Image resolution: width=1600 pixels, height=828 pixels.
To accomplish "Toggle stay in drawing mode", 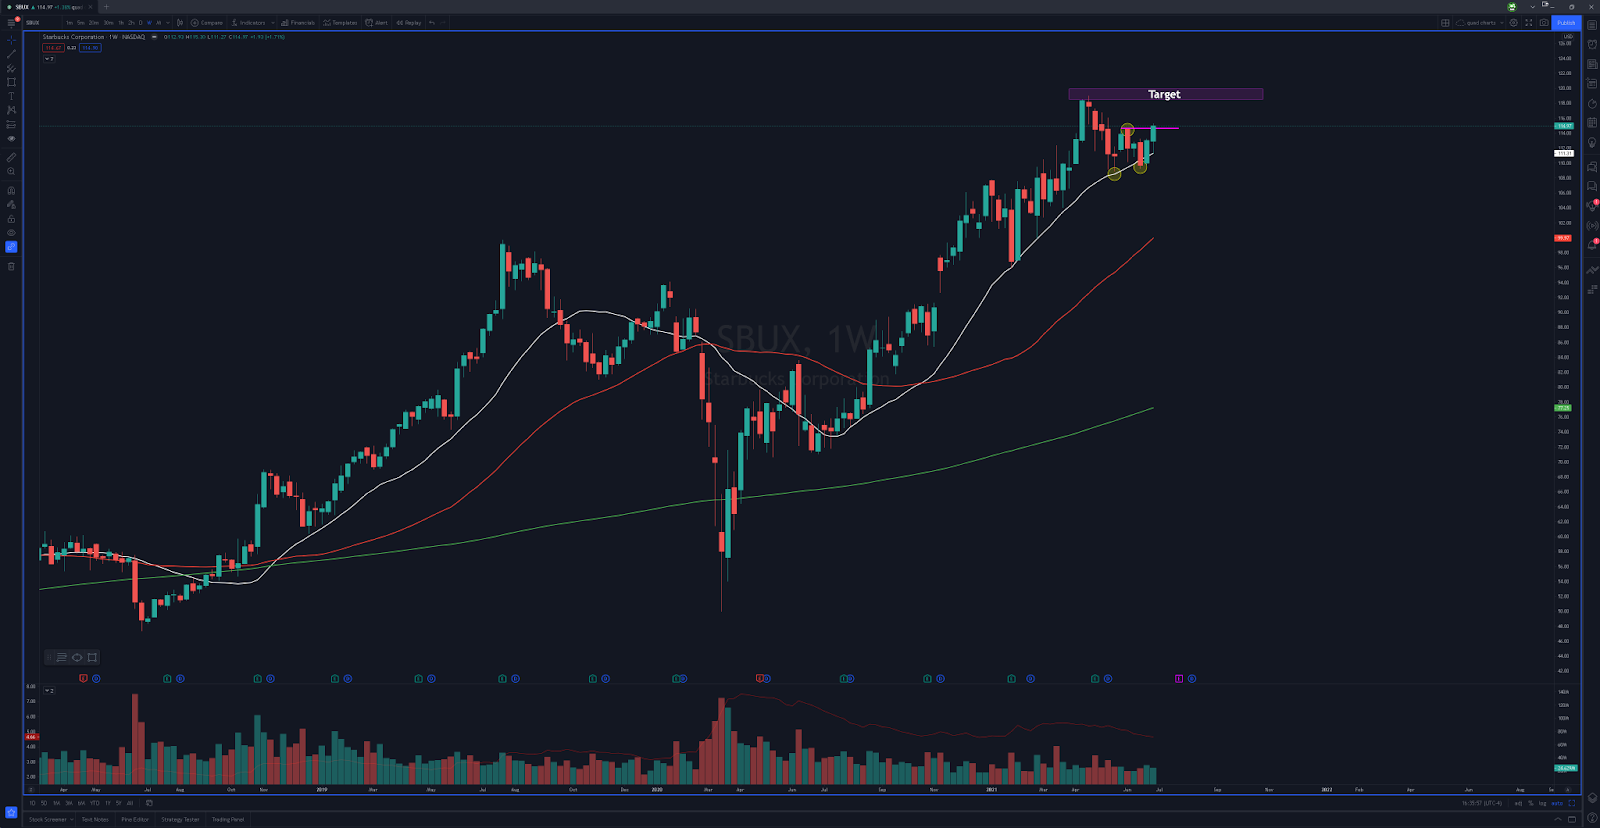I will [x=11, y=205].
